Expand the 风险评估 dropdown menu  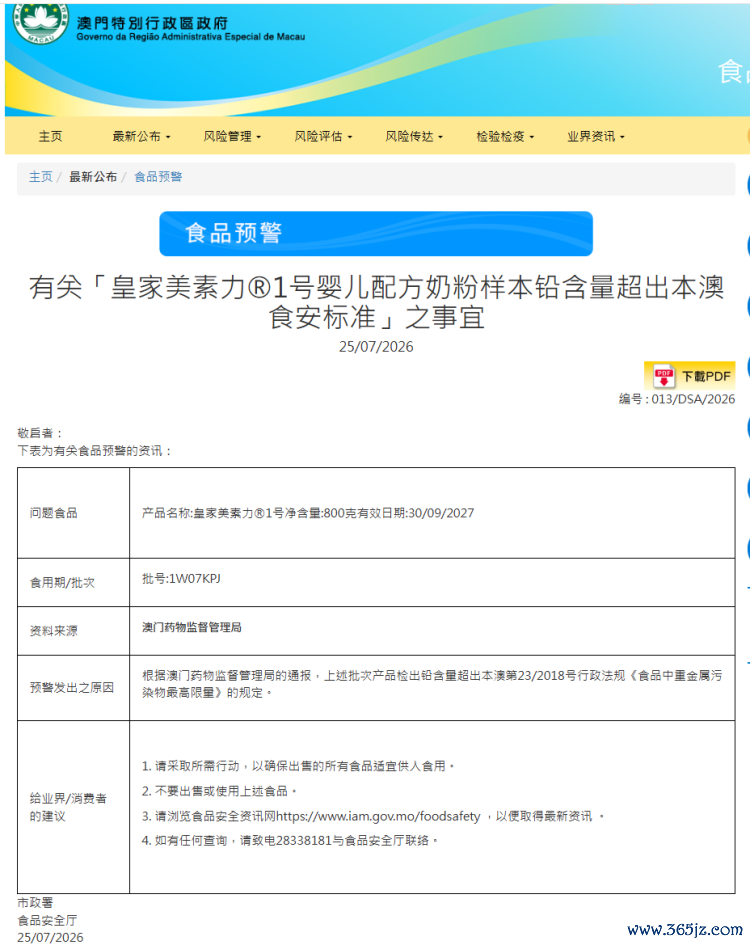click(323, 136)
